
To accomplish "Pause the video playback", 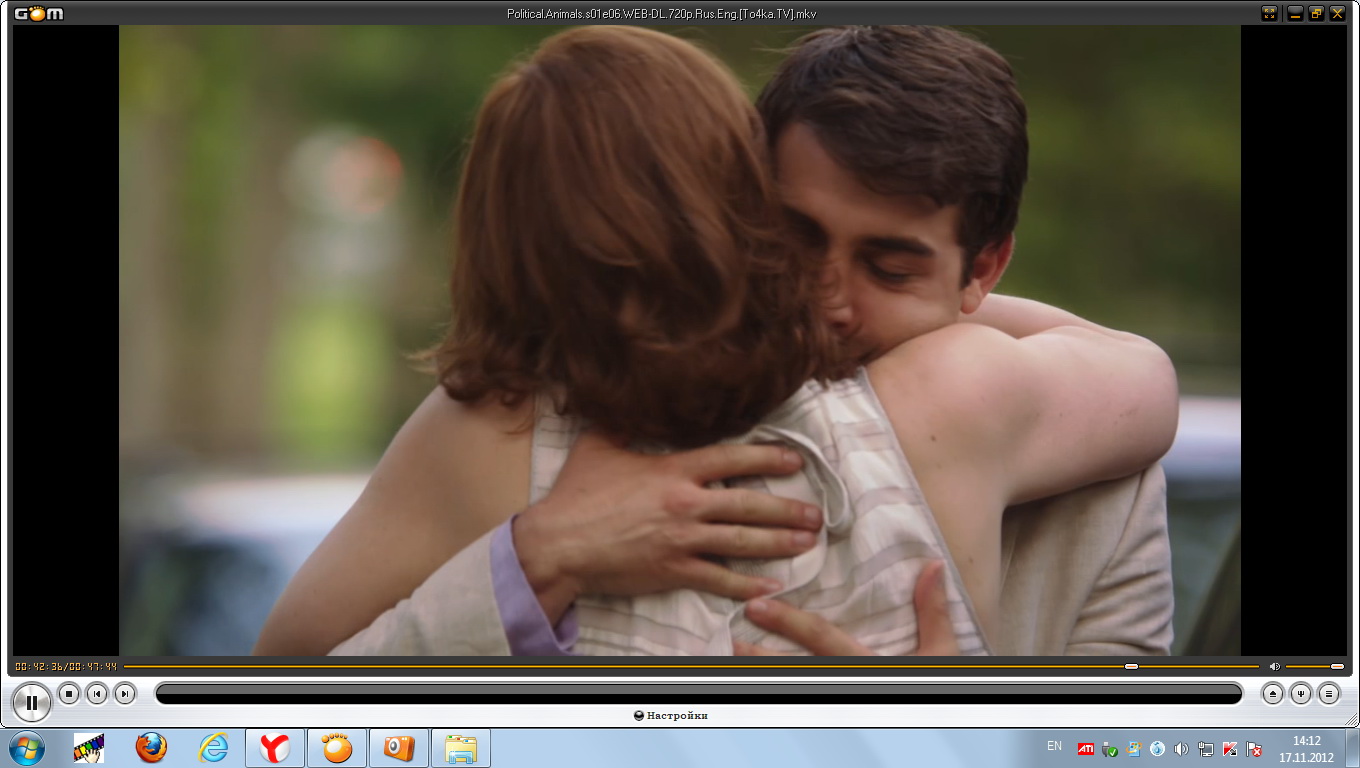I will click(32, 703).
